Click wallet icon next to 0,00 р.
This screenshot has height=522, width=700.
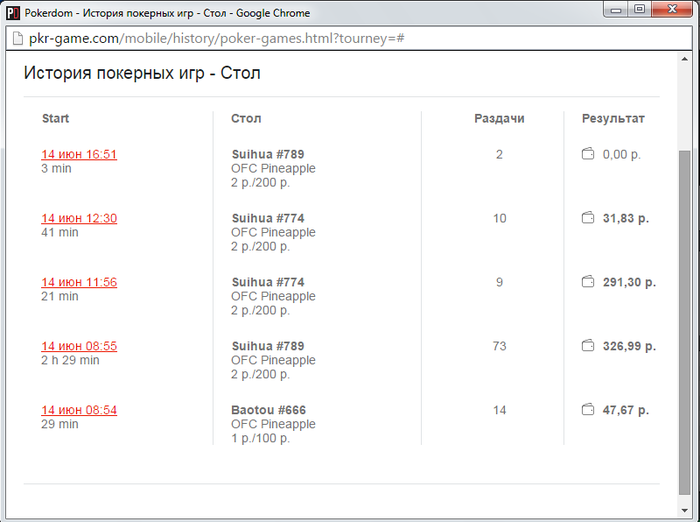[588, 154]
